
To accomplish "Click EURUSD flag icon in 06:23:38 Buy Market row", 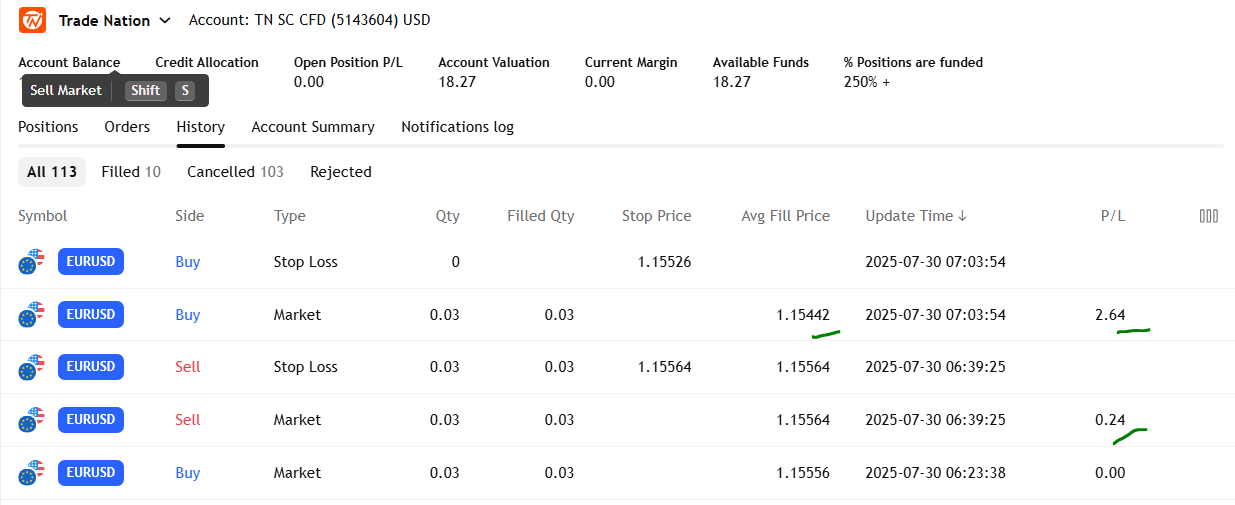I will (32, 473).
